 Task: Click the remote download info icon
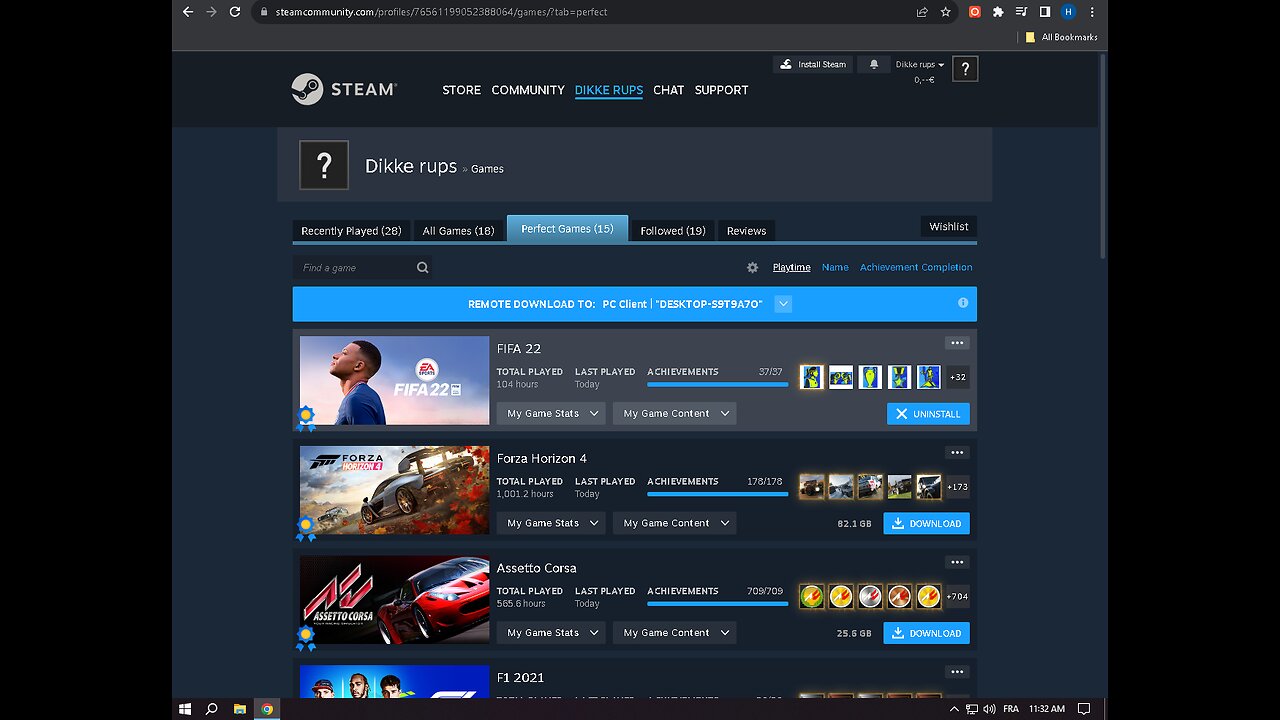click(963, 303)
